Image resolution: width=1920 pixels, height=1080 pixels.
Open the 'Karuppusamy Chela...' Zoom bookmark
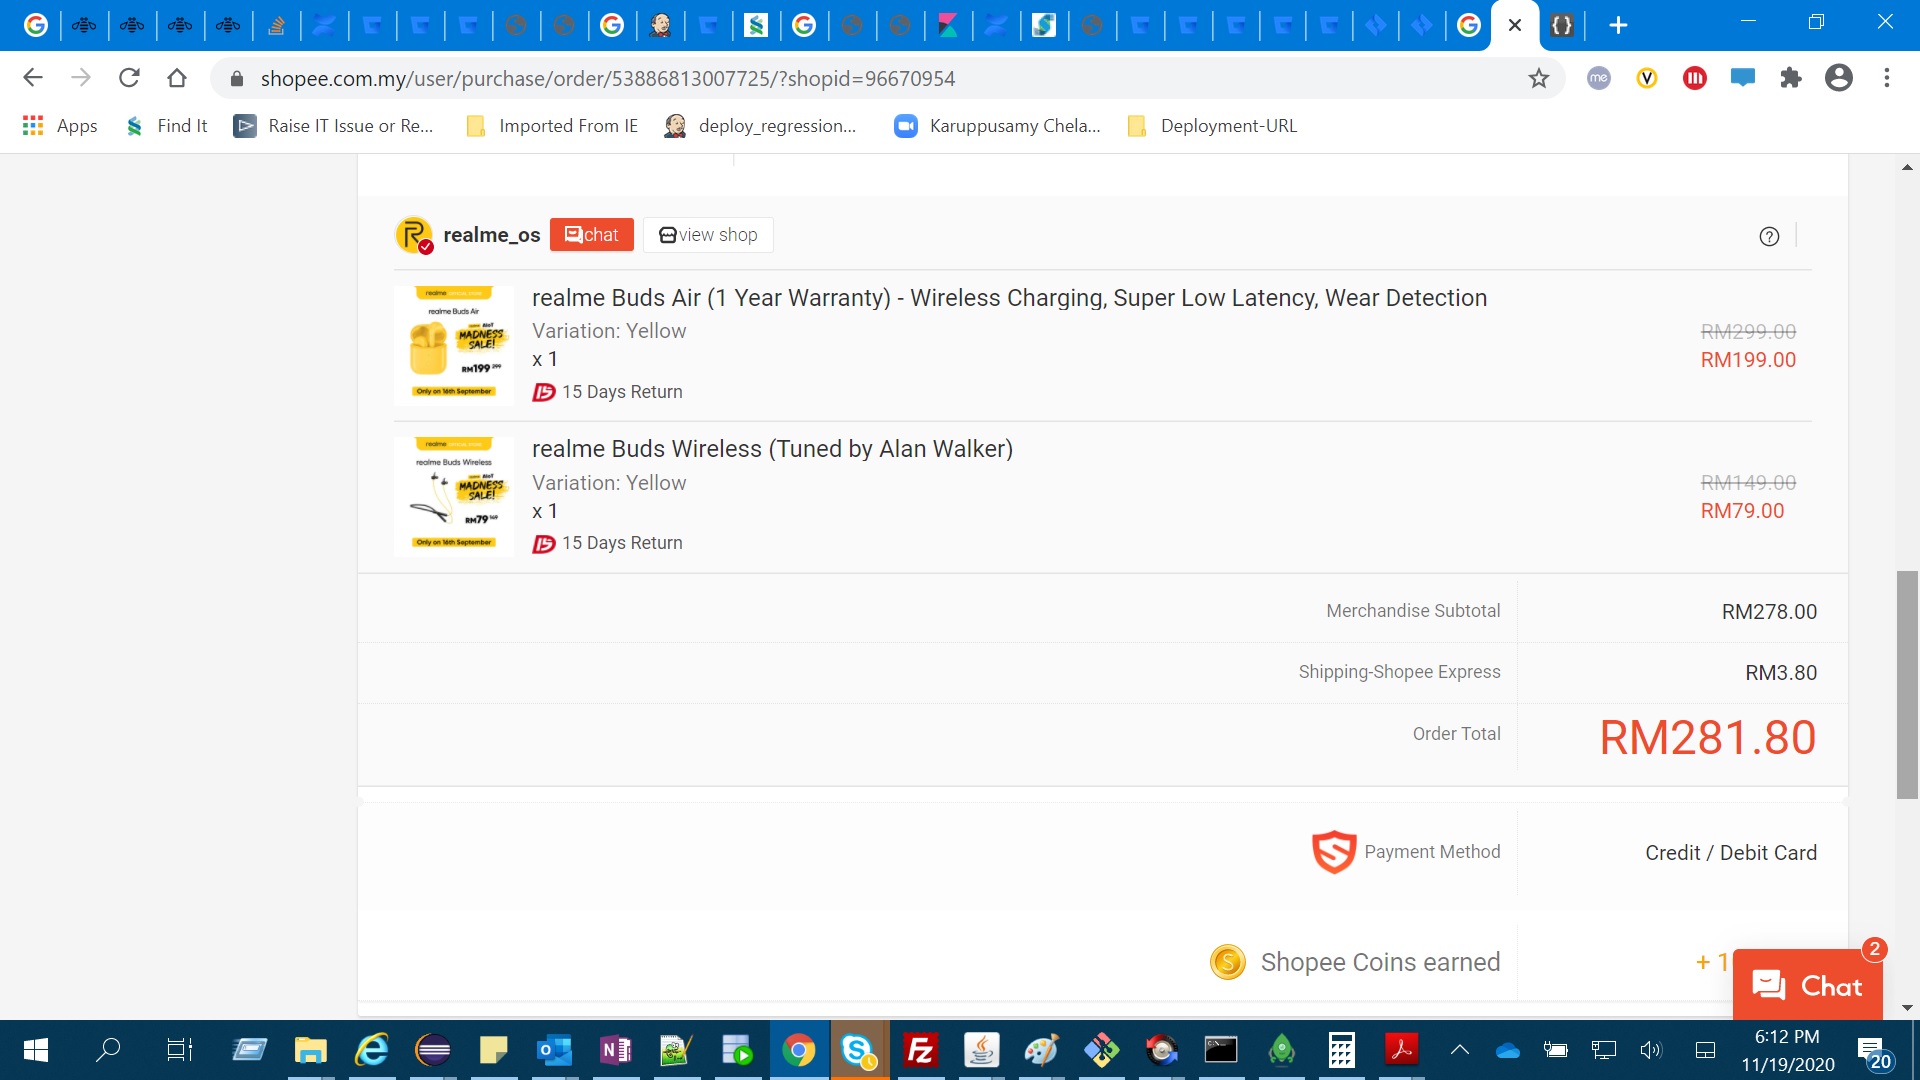point(998,126)
